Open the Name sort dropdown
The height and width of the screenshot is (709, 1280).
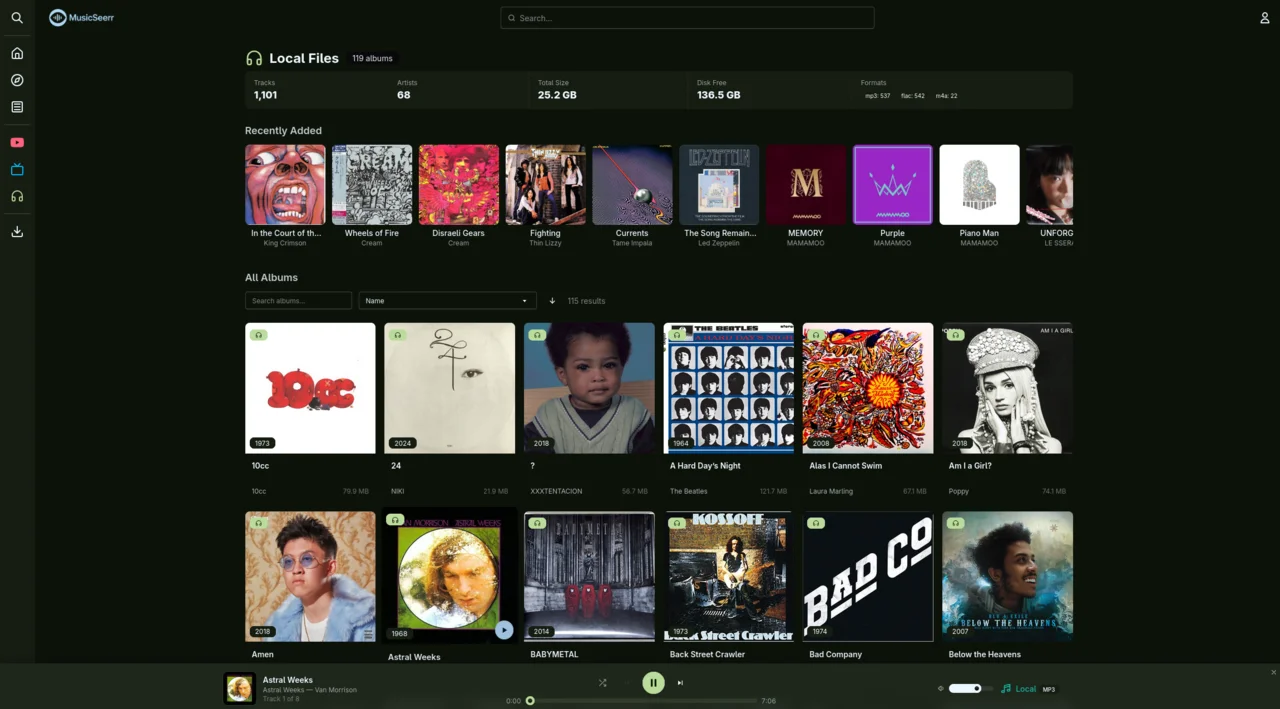coord(447,300)
